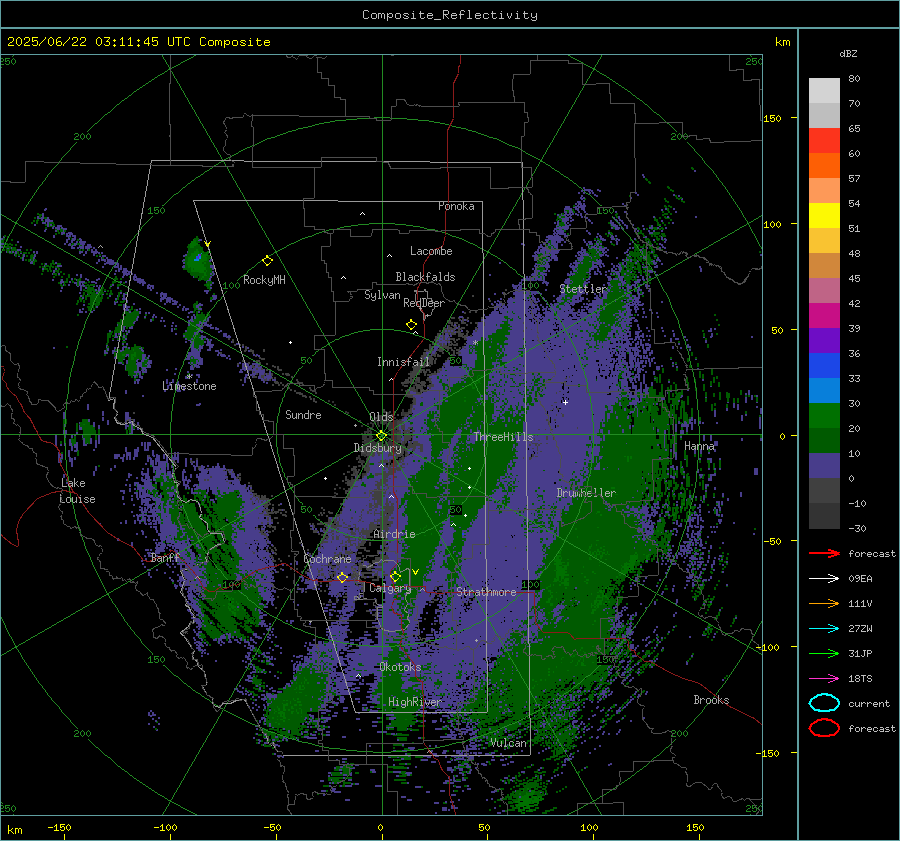
Task: Click the red forecast arrow legend icon
Action: coord(824,553)
